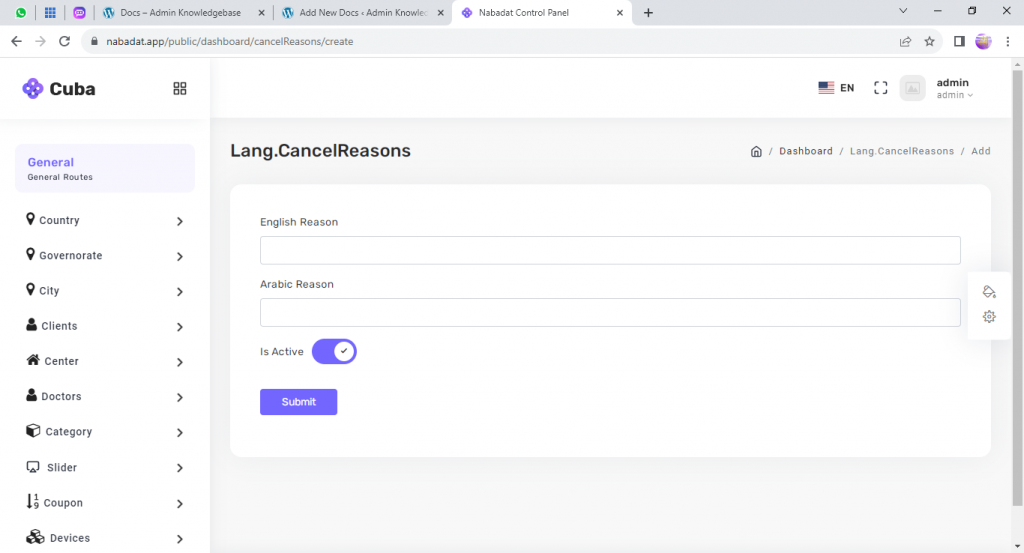This screenshot has width=1024, height=553.
Task: Click the sidebar grid toggle icon
Action: (180, 88)
